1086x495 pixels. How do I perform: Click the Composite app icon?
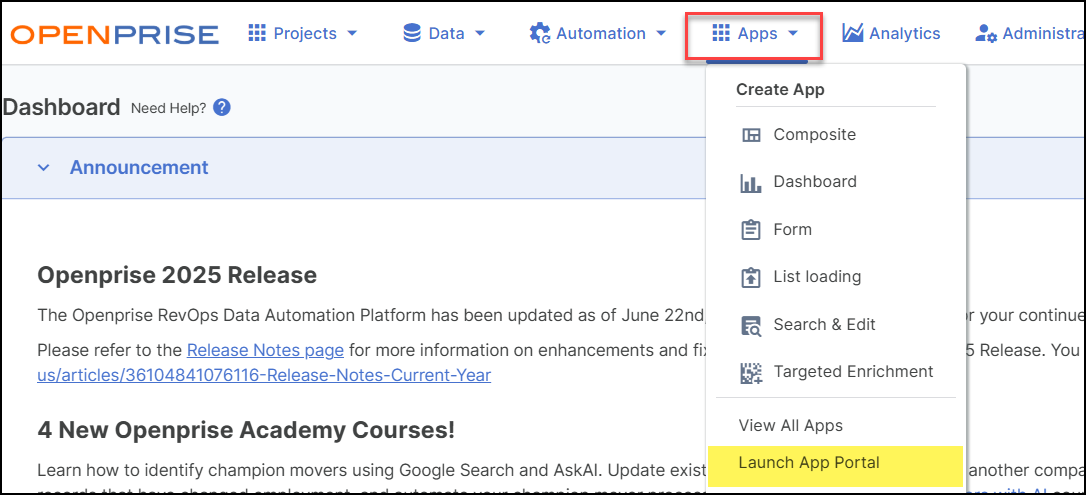click(x=751, y=135)
